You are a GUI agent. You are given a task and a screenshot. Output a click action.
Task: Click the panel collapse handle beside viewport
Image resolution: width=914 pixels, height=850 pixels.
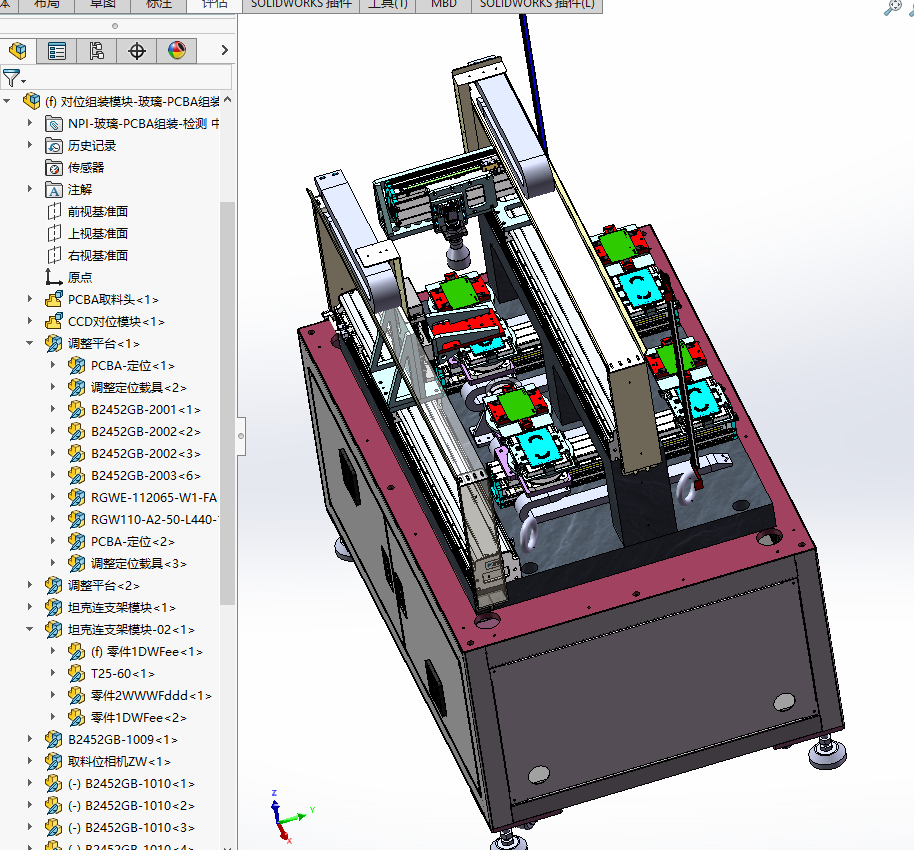(241, 435)
